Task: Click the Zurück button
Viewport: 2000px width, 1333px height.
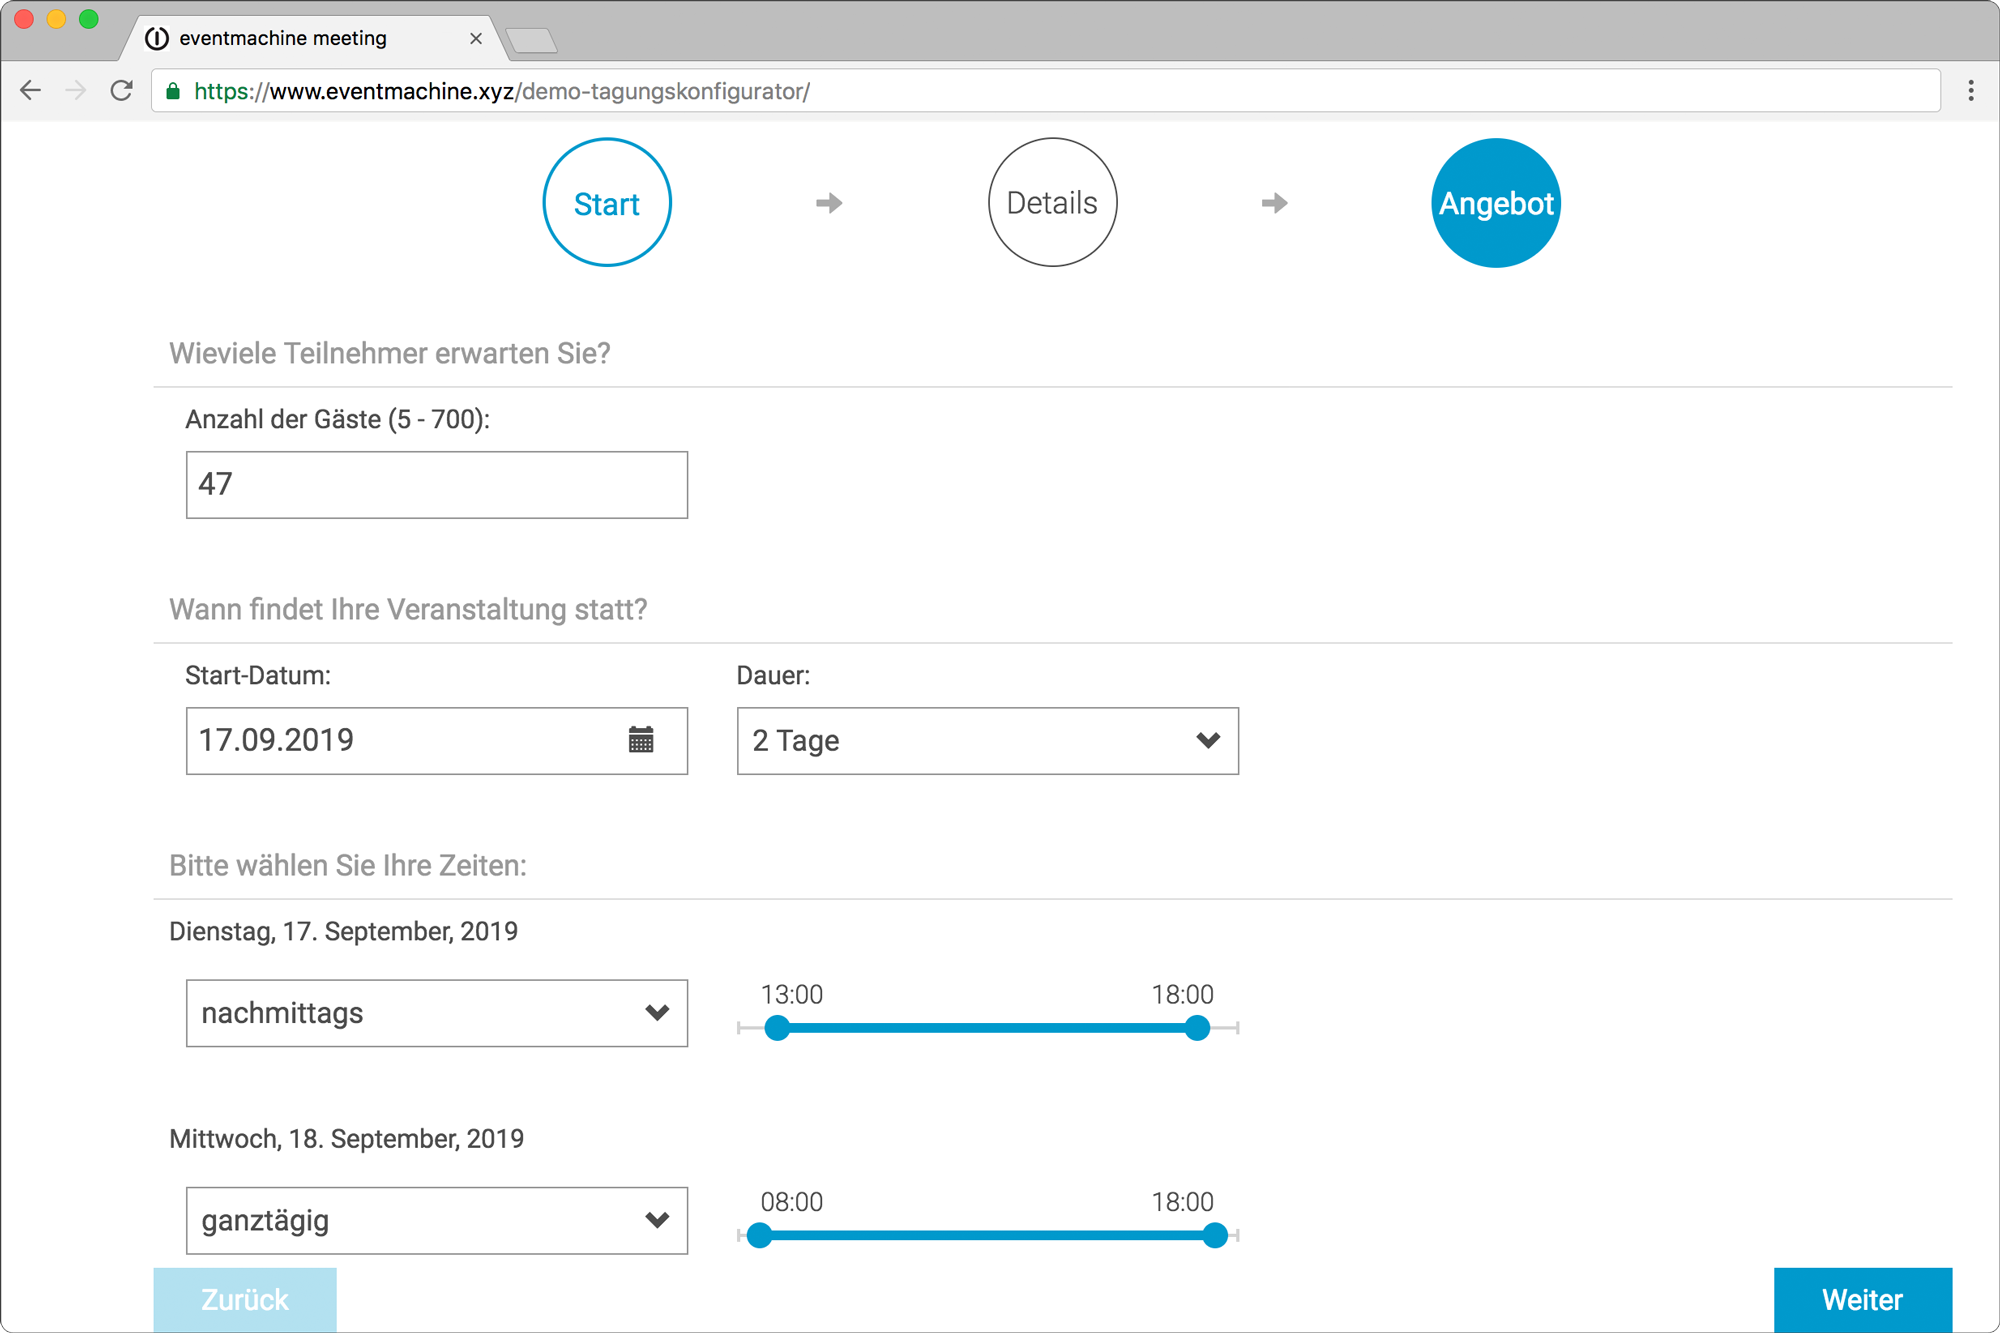Action: 244,1299
